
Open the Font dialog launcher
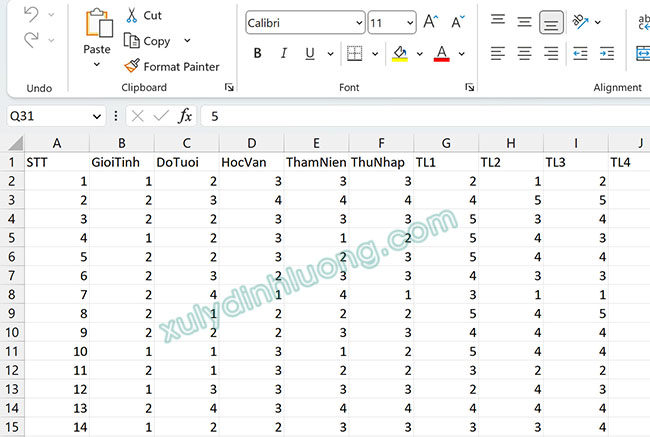(469, 88)
